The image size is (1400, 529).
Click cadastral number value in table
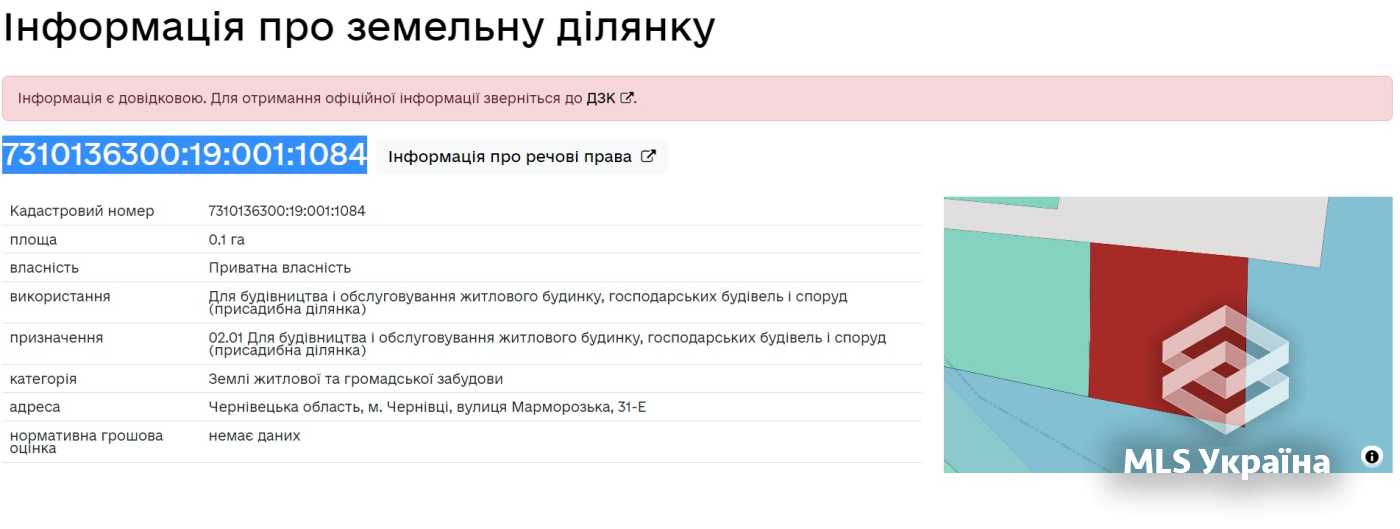coord(287,211)
